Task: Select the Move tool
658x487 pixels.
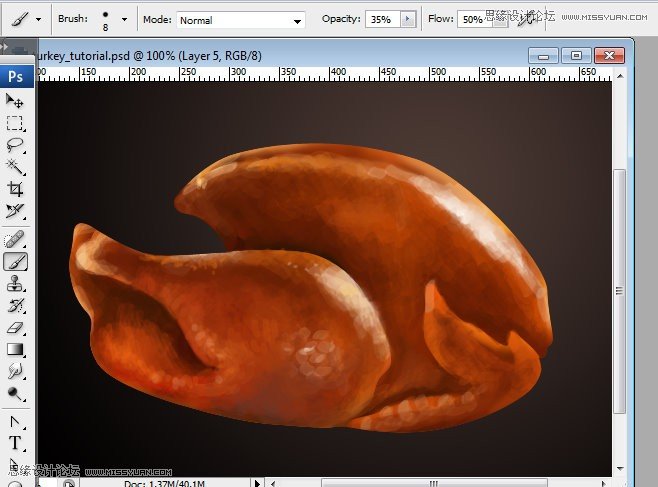Action: [x=15, y=101]
